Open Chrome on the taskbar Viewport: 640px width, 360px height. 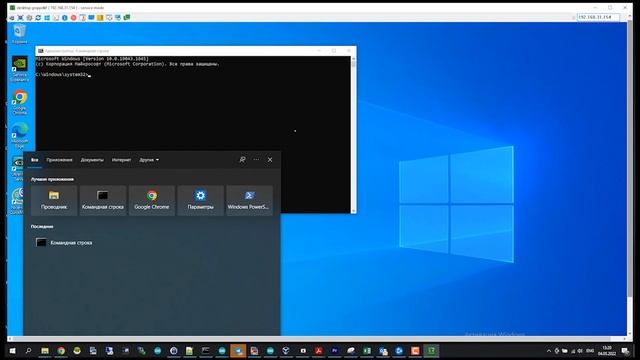tap(61, 351)
